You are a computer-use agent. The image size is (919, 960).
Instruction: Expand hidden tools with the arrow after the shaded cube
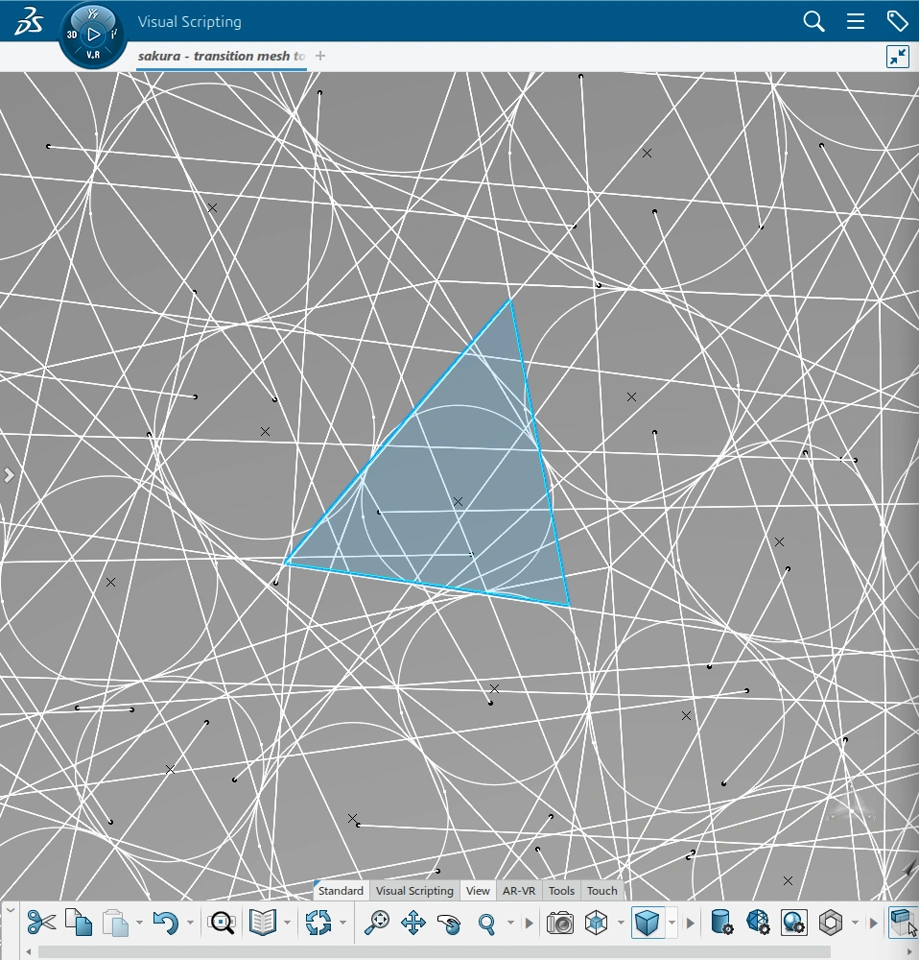pyautogui.click(x=691, y=923)
